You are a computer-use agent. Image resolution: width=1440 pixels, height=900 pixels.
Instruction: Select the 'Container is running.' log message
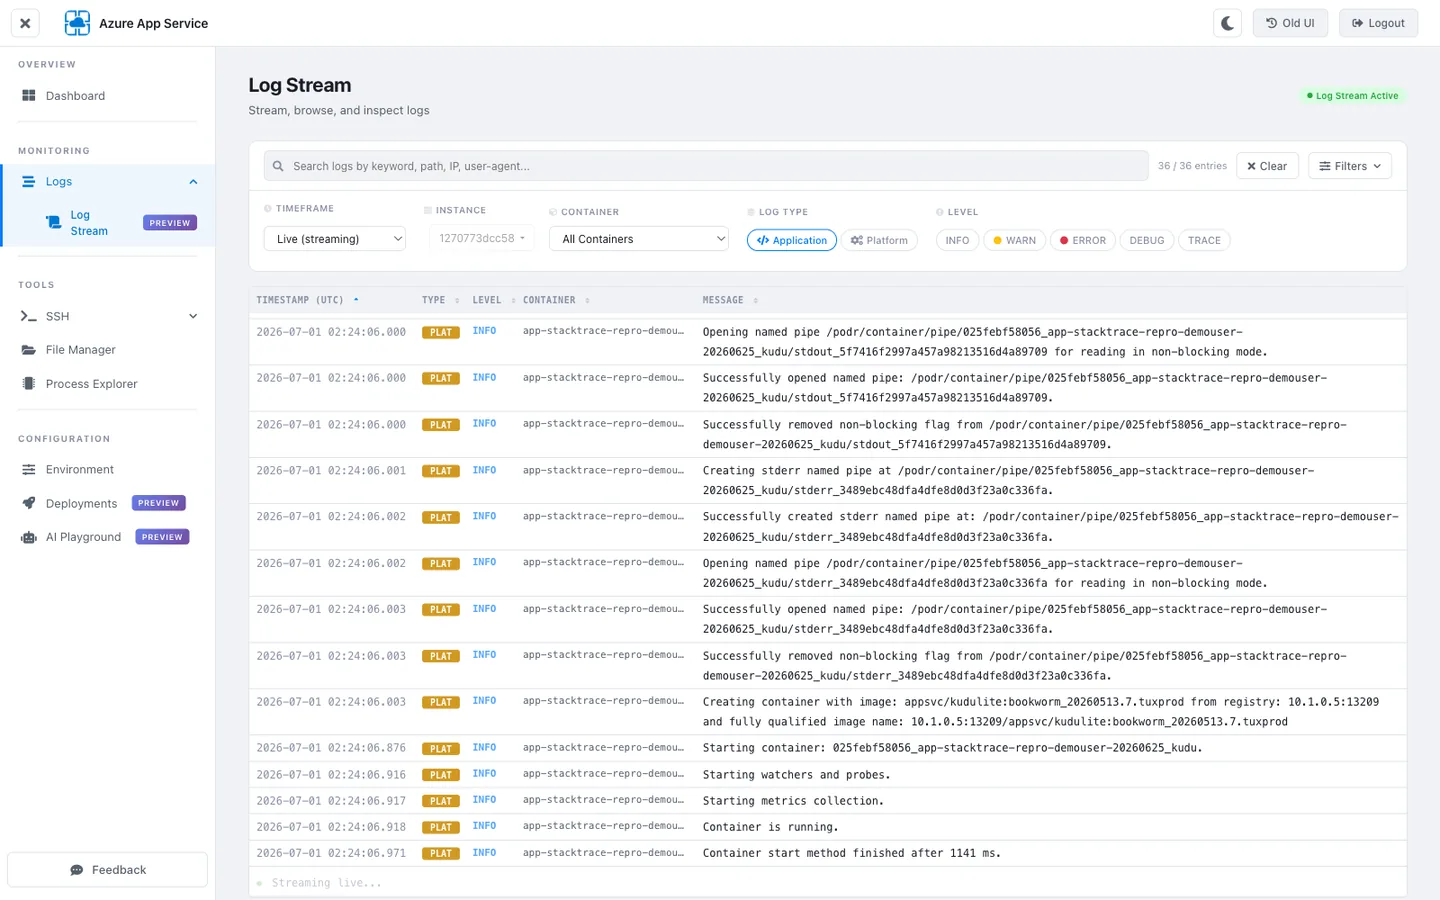[770, 827]
